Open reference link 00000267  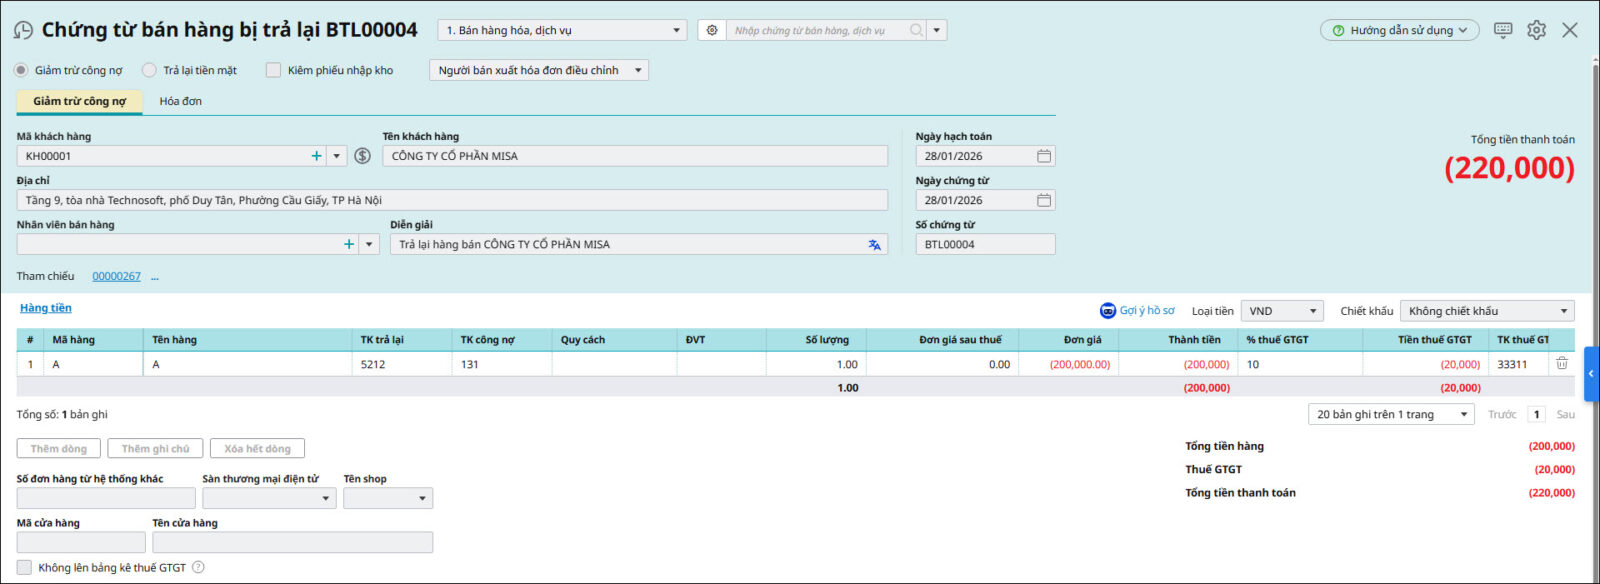(116, 276)
